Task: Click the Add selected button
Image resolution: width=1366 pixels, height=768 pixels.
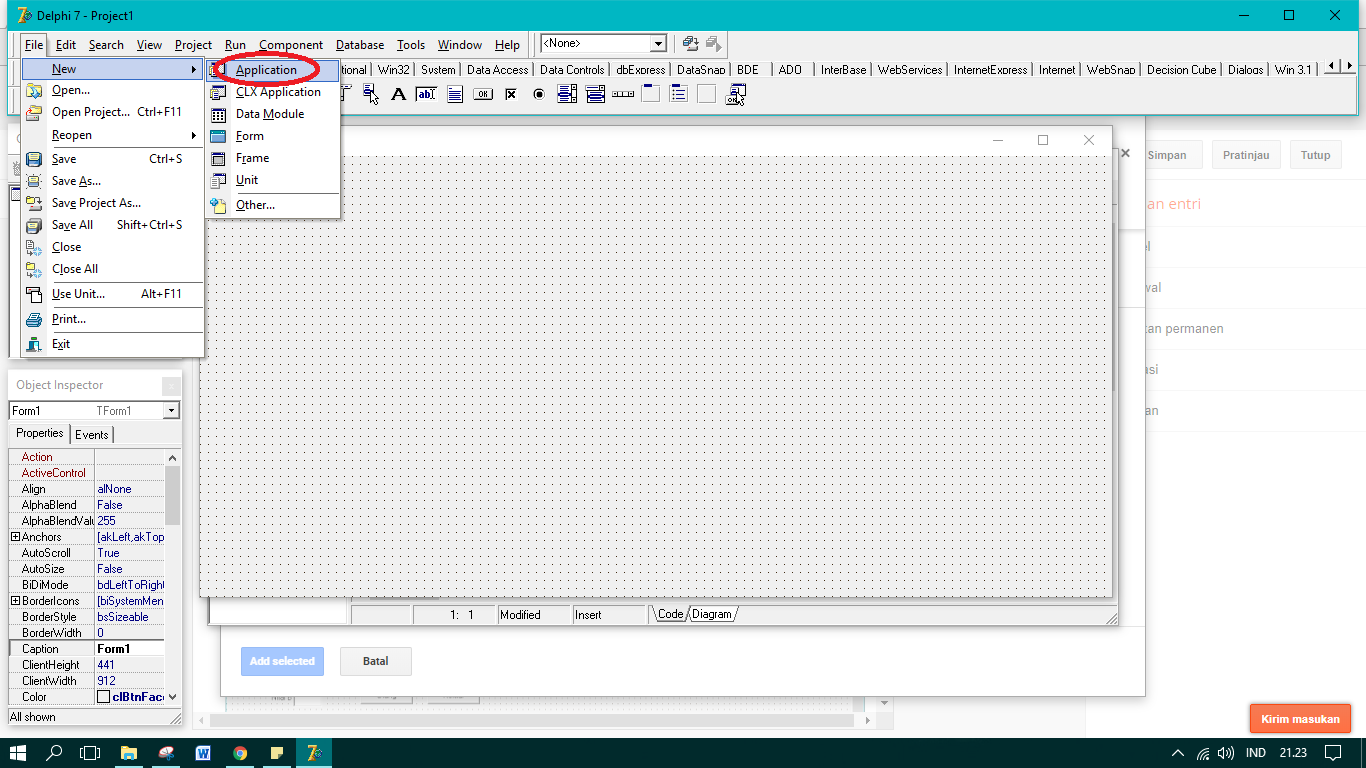Action: click(x=282, y=661)
